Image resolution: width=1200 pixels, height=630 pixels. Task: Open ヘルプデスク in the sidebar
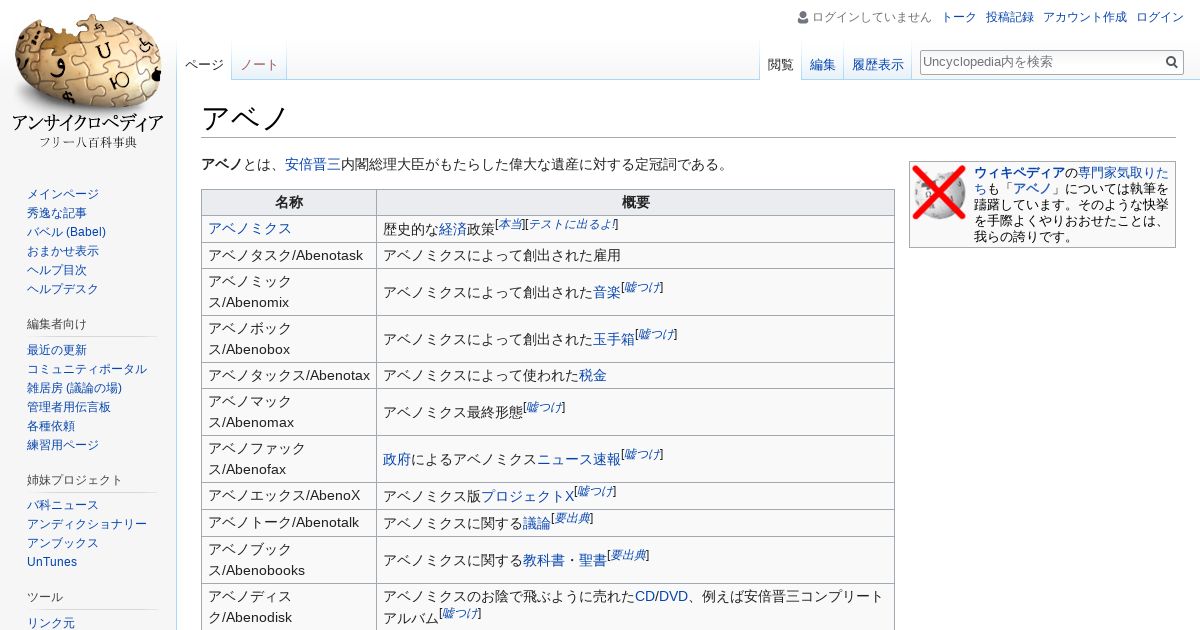tap(63, 289)
